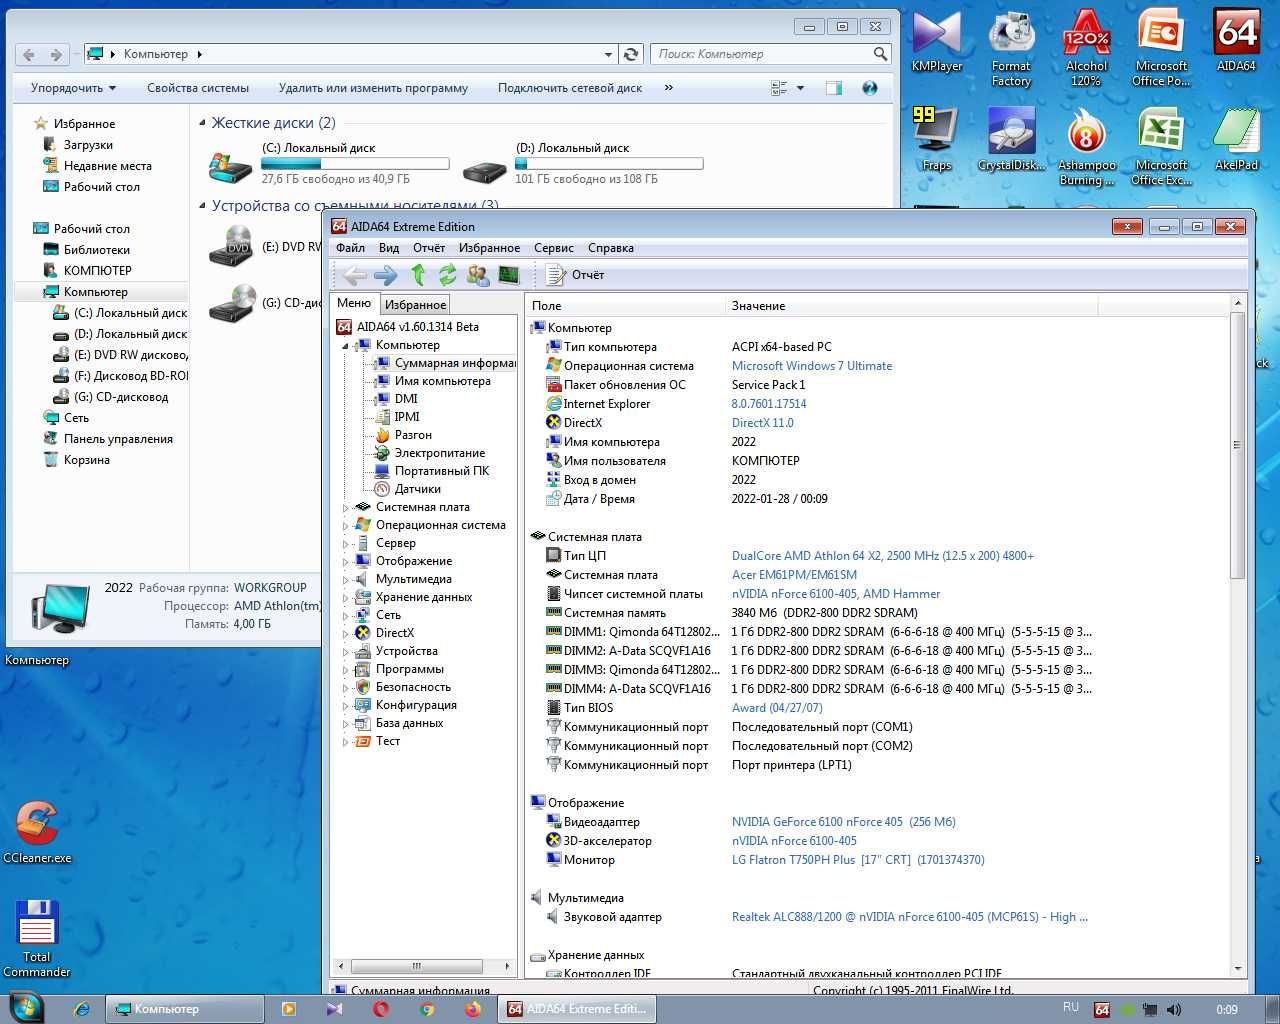Refresh the AIDA64 view with green arrows icon
The image size is (1280, 1024).
pos(447,274)
